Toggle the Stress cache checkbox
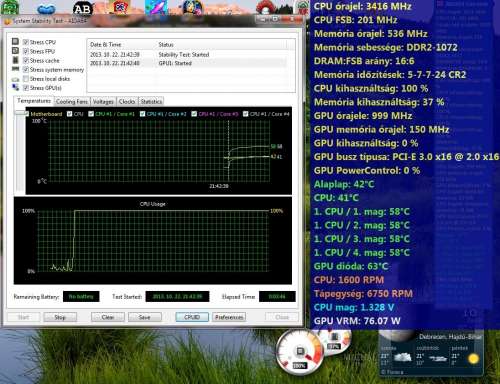500x384 pixels. [x=26, y=60]
